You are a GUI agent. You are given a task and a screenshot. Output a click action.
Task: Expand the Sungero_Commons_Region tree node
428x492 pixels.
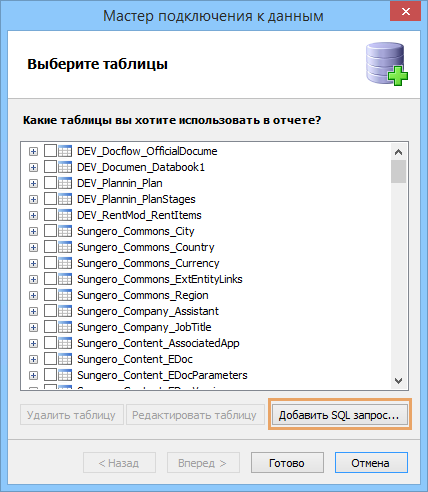click(33, 295)
